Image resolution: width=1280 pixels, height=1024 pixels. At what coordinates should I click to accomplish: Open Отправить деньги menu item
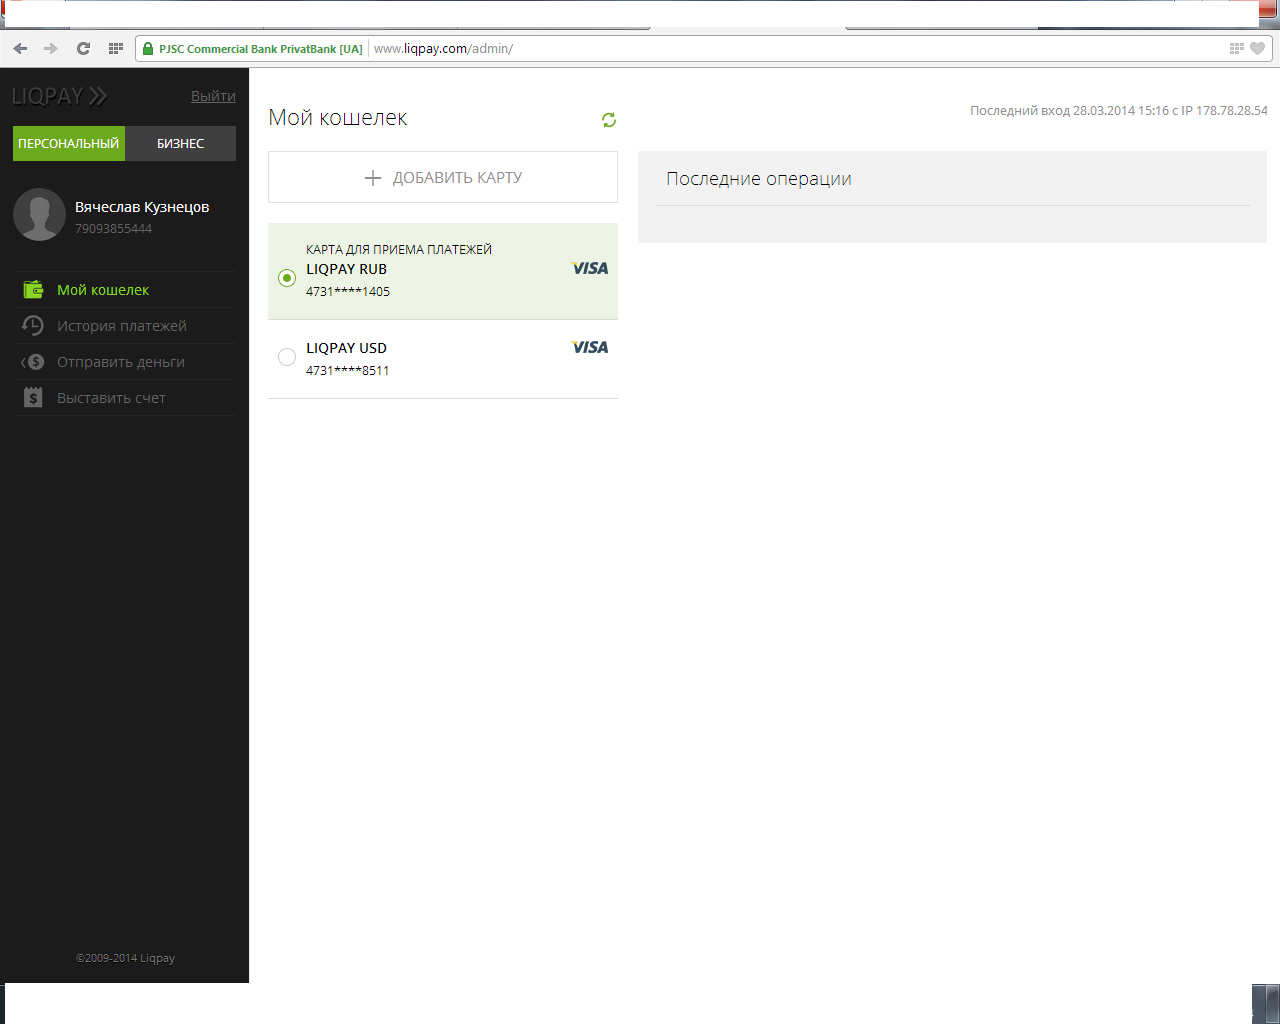[124, 362]
